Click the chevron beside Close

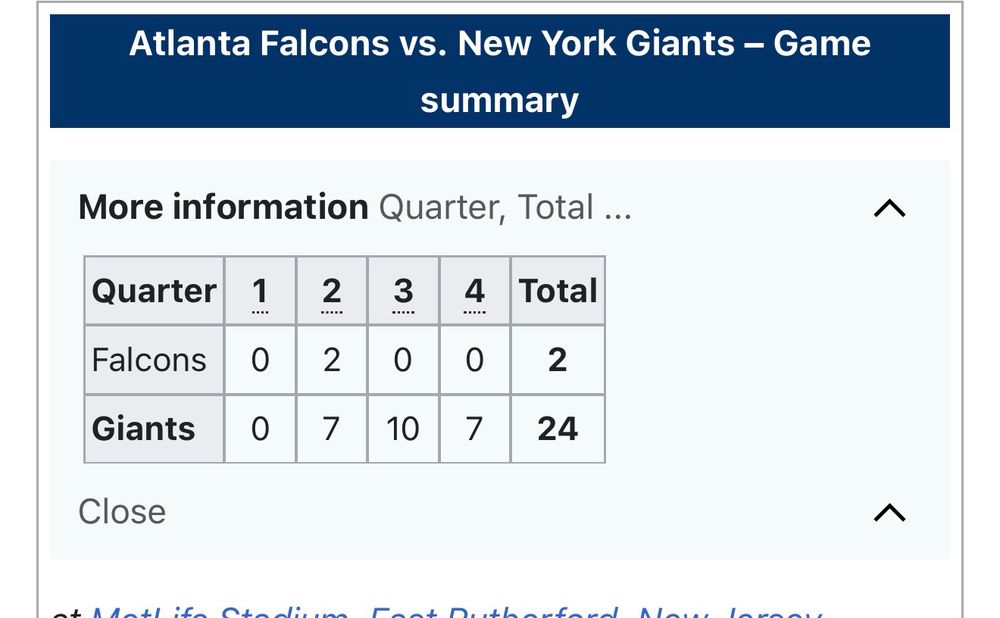click(x=889, y=512)
